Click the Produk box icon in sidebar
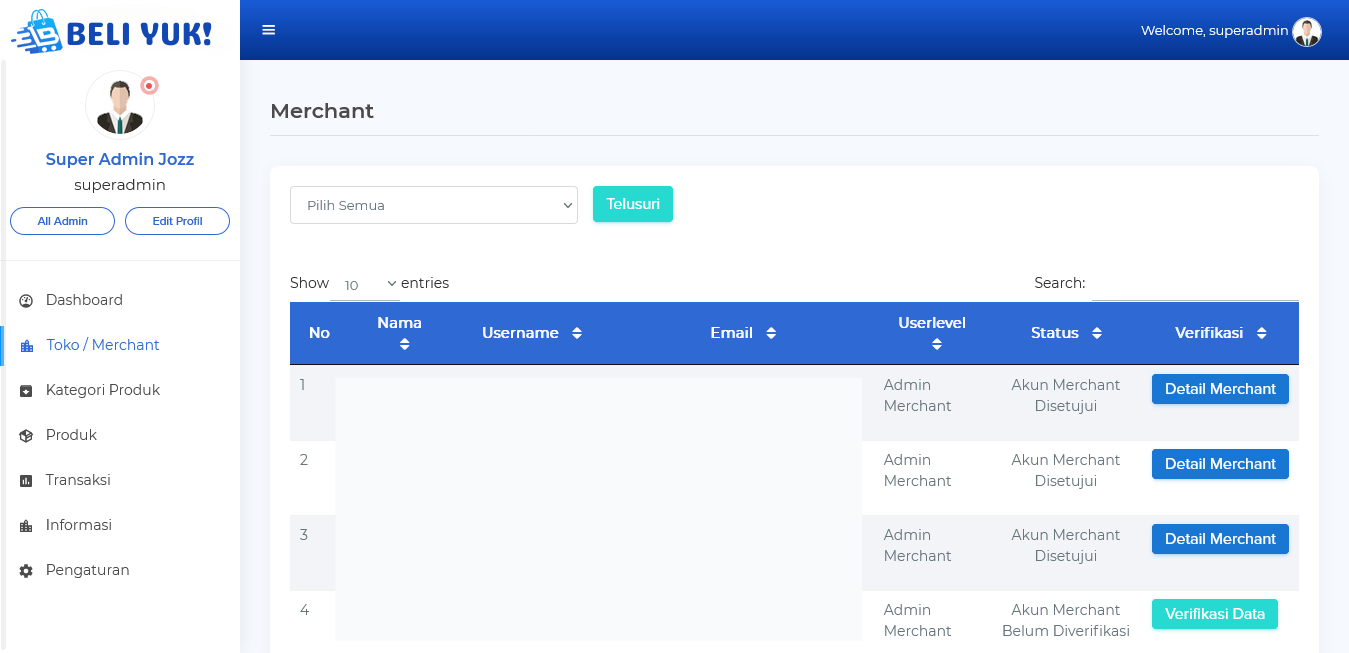 click(x=26, y=436)
